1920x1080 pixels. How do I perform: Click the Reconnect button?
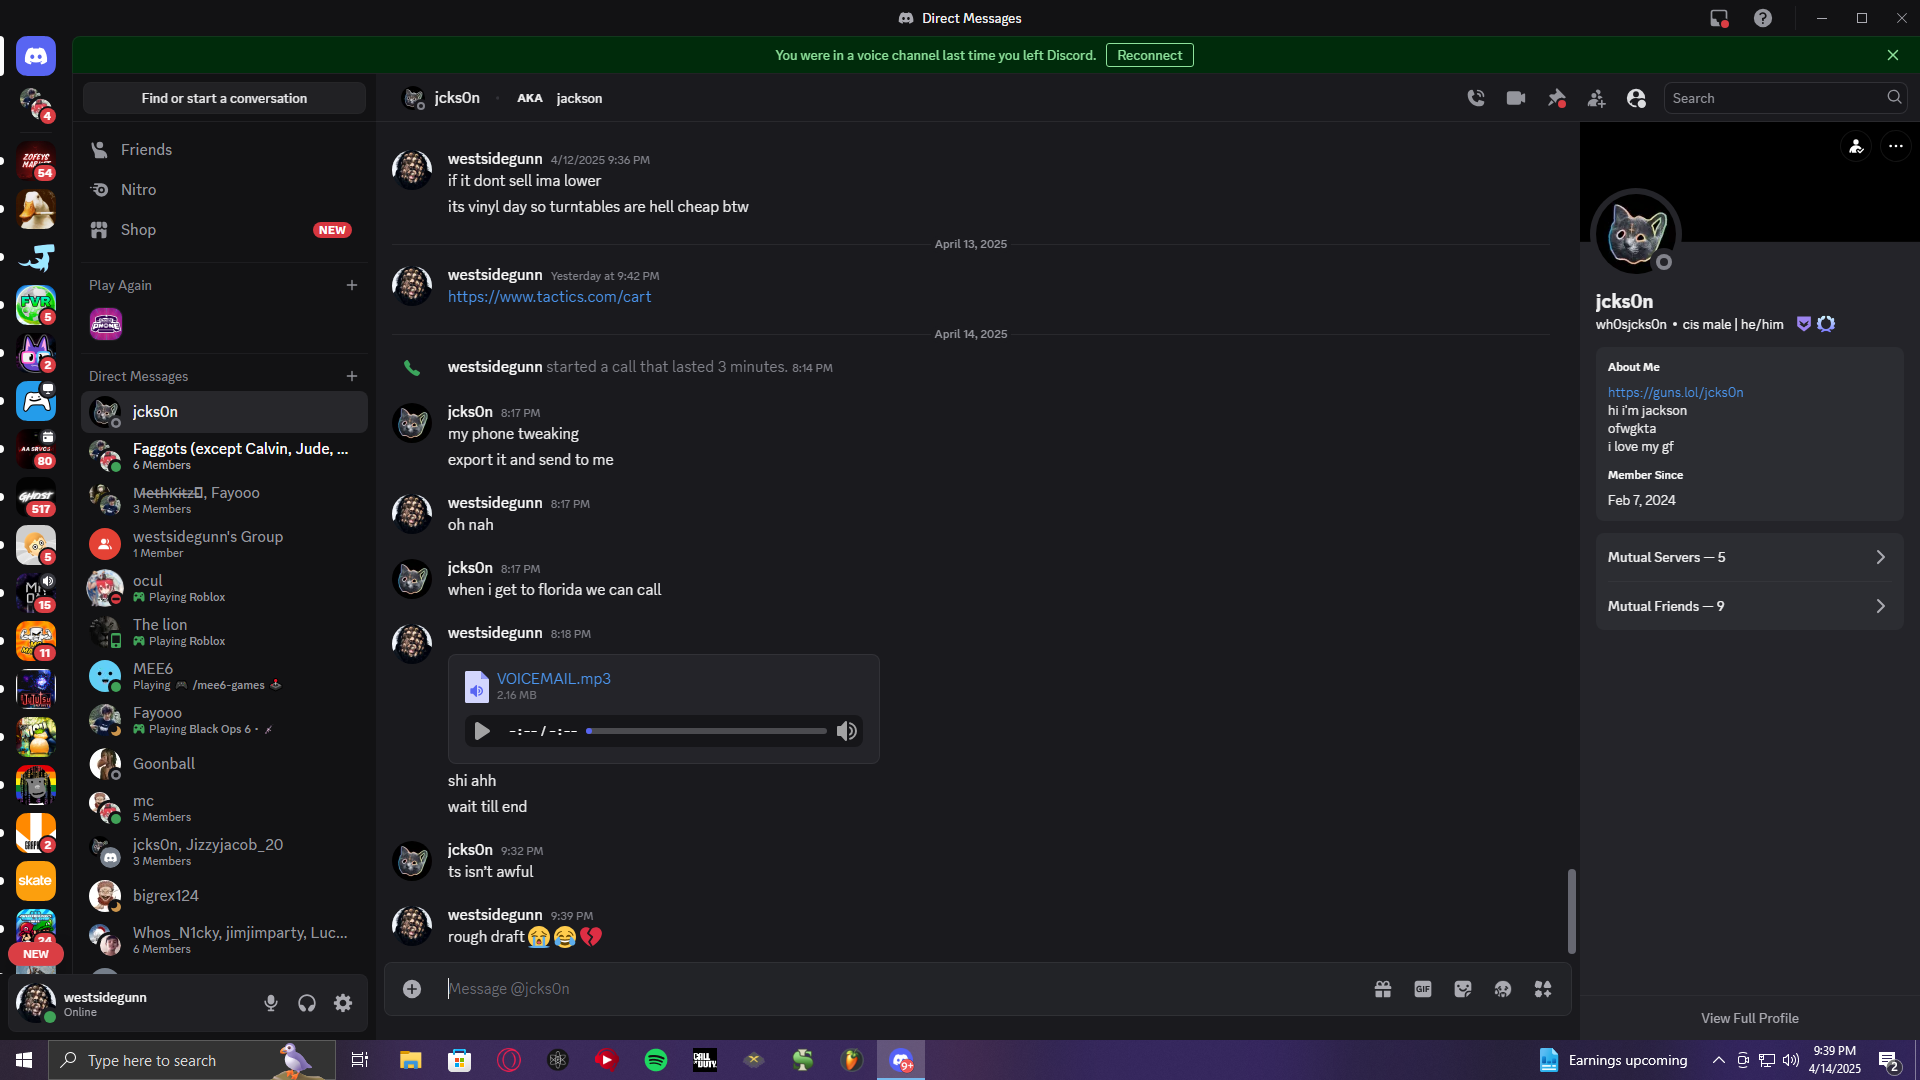[x=1149, y=56]
